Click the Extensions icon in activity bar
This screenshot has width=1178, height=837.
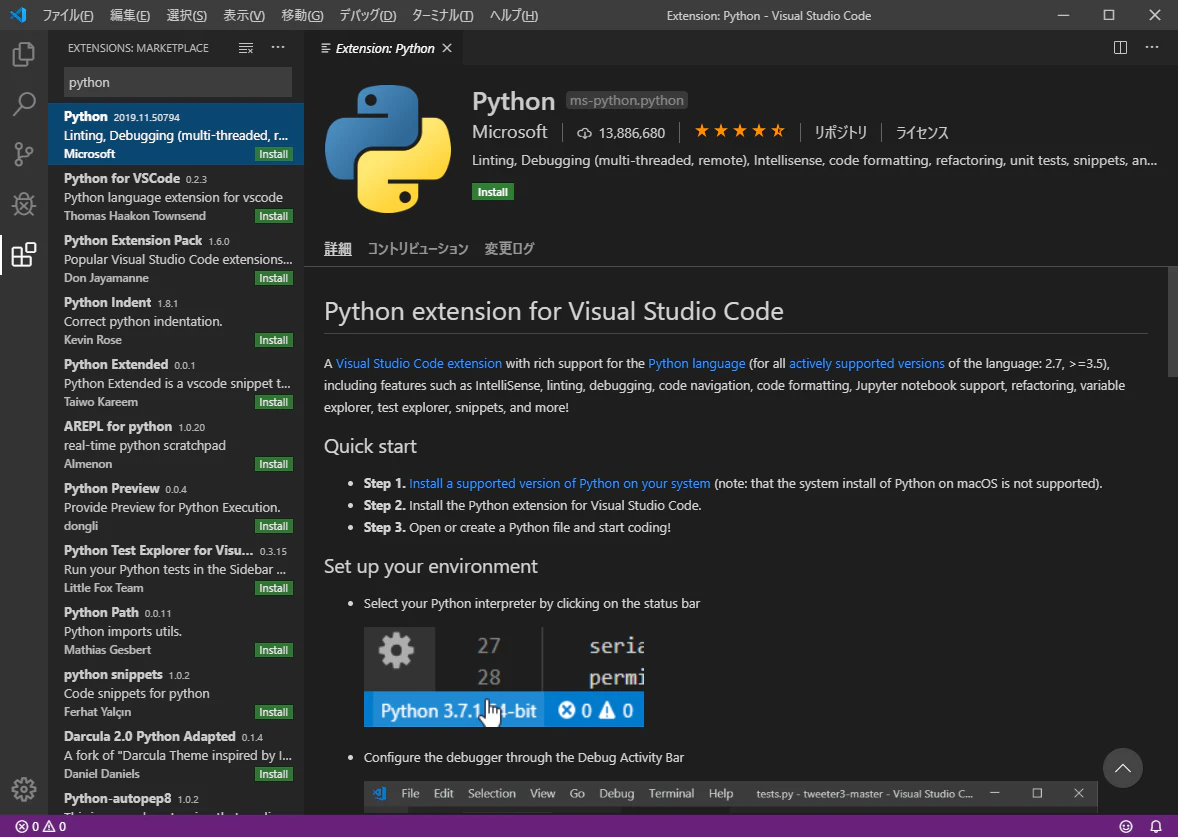[x=23, y=255]
